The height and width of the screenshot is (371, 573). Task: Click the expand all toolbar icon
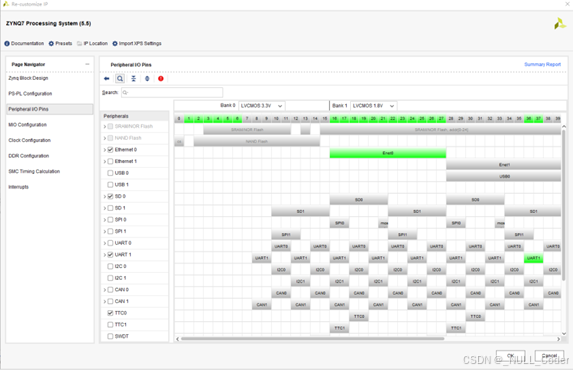tap(147, 79)
